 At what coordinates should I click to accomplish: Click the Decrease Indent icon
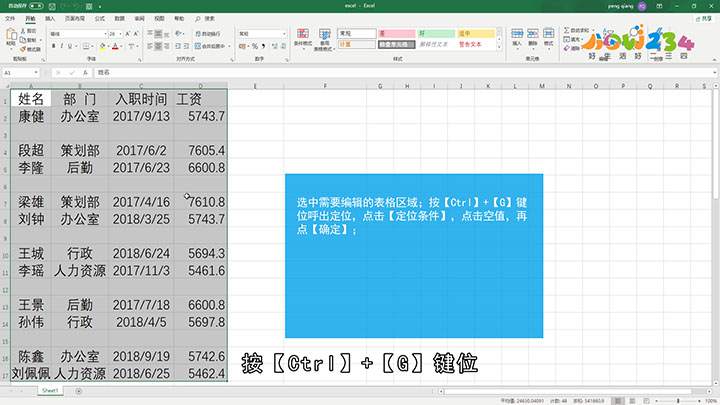click(178, 46)
